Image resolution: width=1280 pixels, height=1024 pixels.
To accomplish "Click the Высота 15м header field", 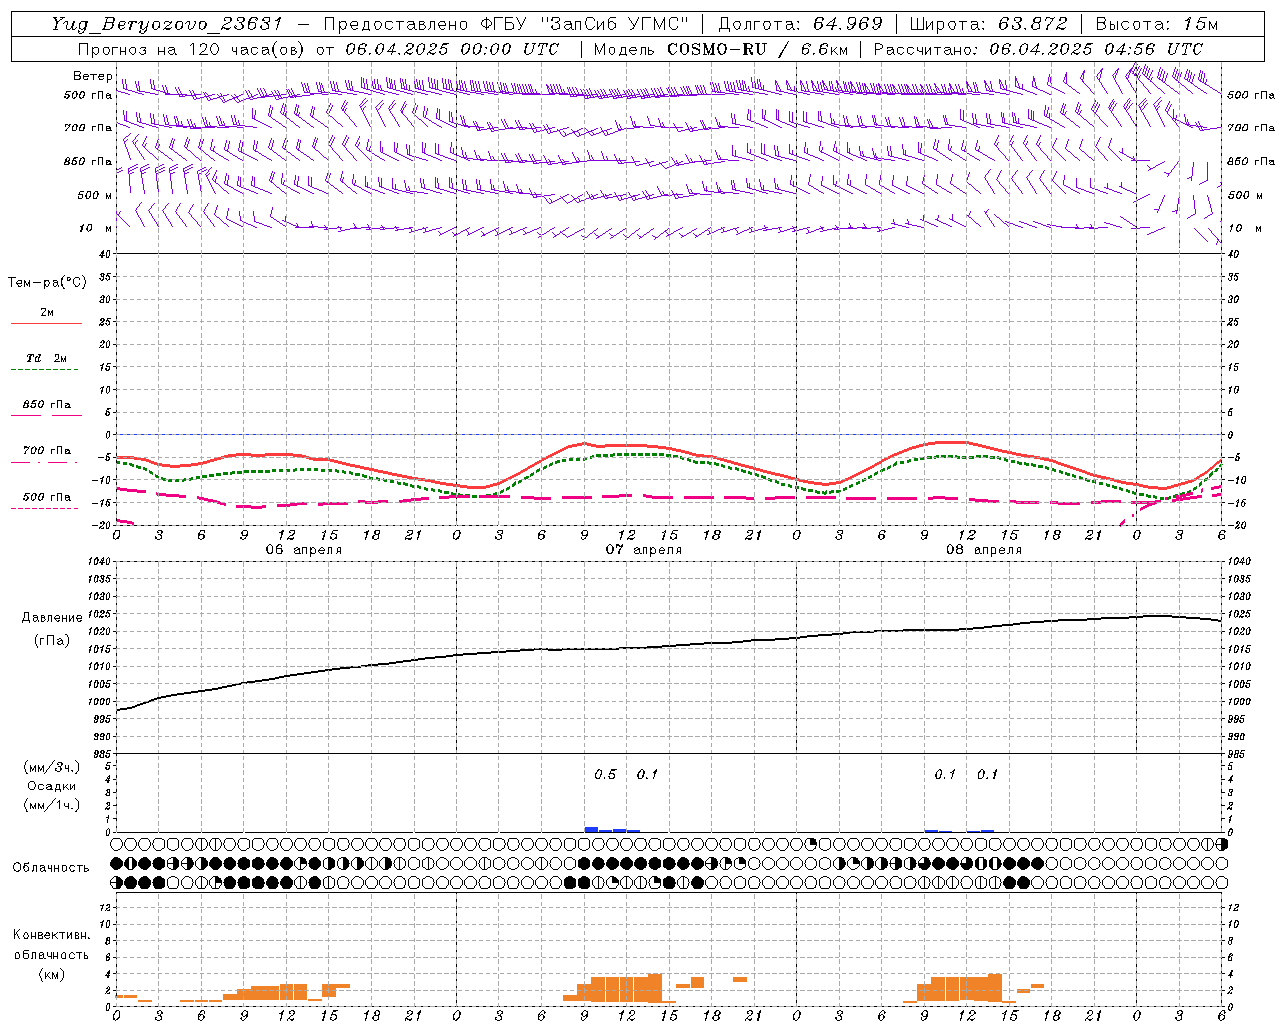I will pos(1157,24).
